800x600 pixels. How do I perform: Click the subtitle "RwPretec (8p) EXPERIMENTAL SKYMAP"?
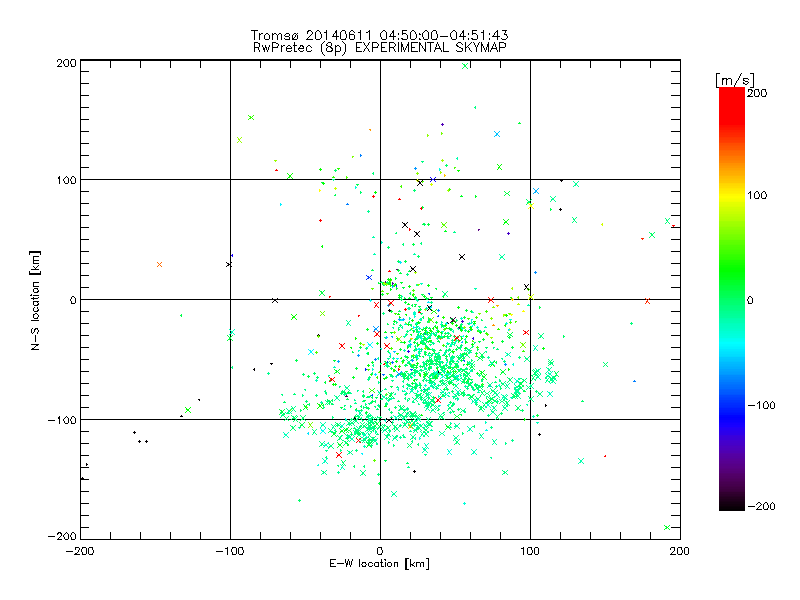point(380,48)
